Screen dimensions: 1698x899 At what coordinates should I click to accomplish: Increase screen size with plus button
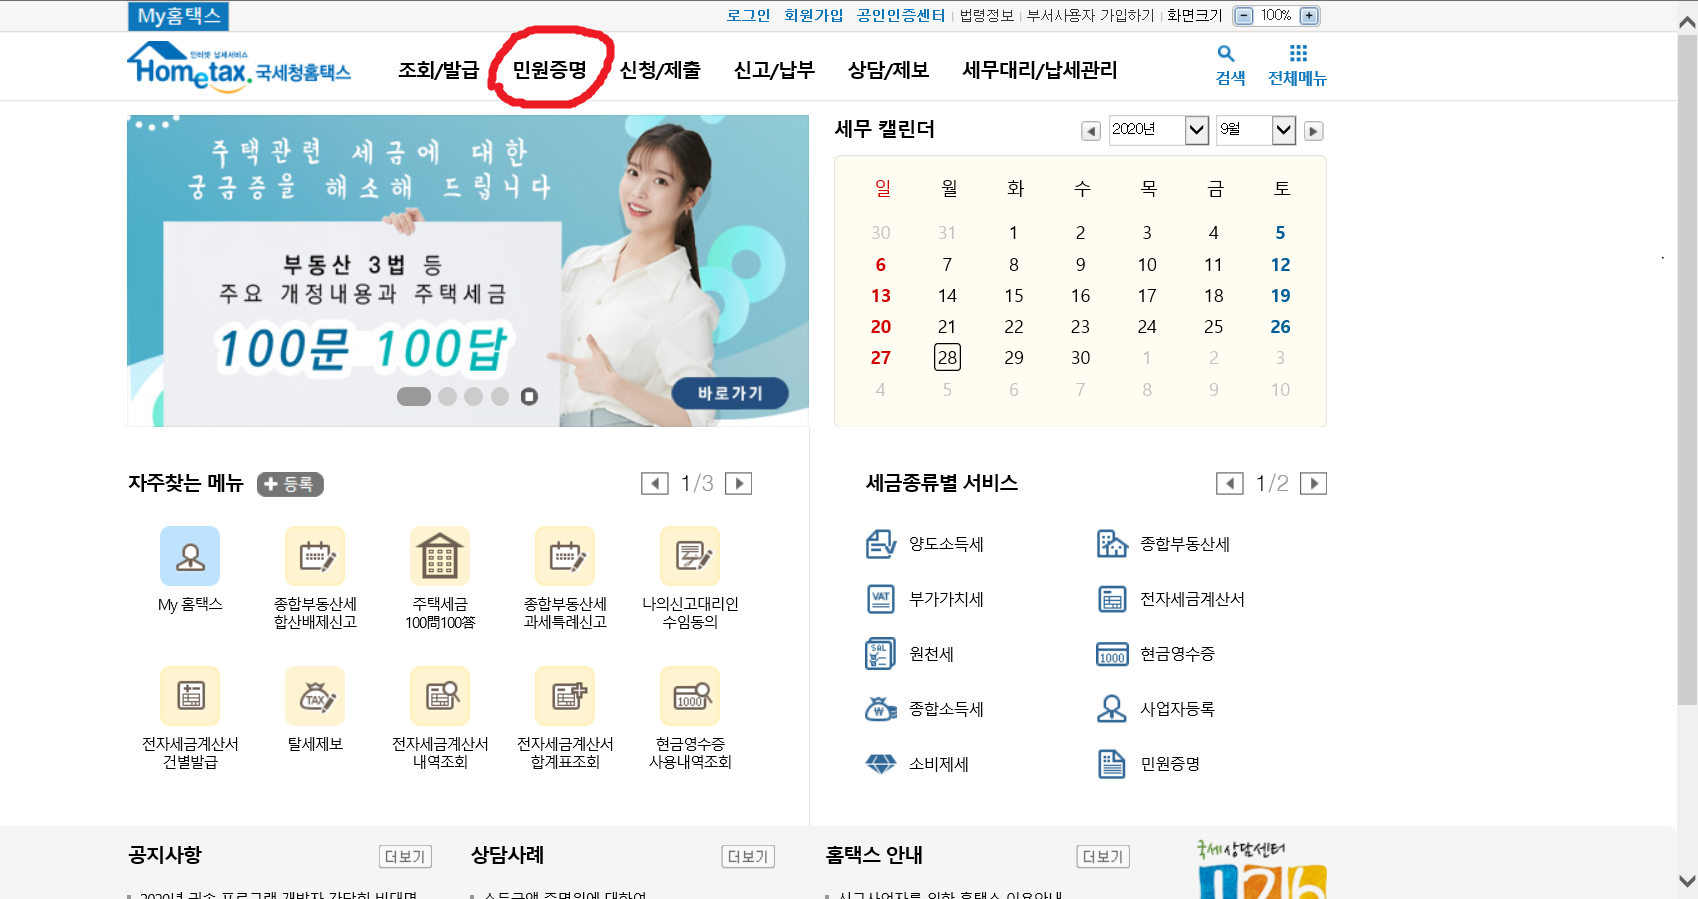(1309, 16)
